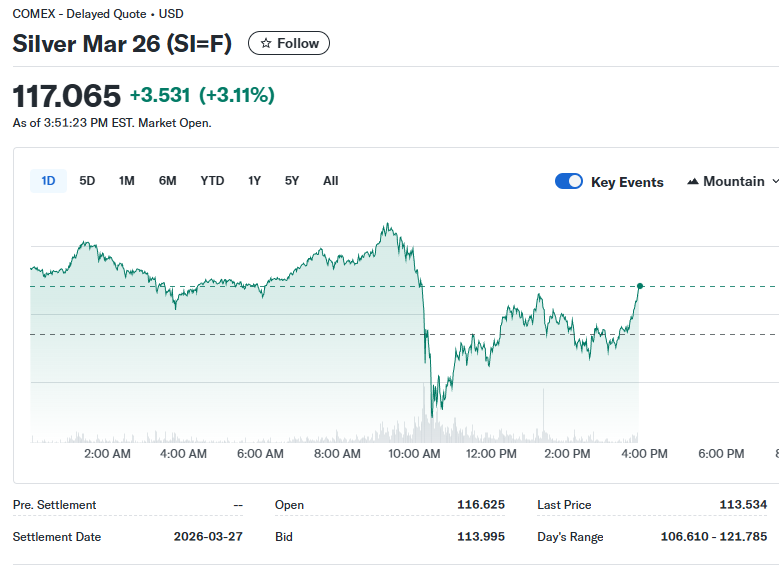Click the +3.531 (+3.11%) price change
This screenshot has width=779, height=578.
pos(202,96)
